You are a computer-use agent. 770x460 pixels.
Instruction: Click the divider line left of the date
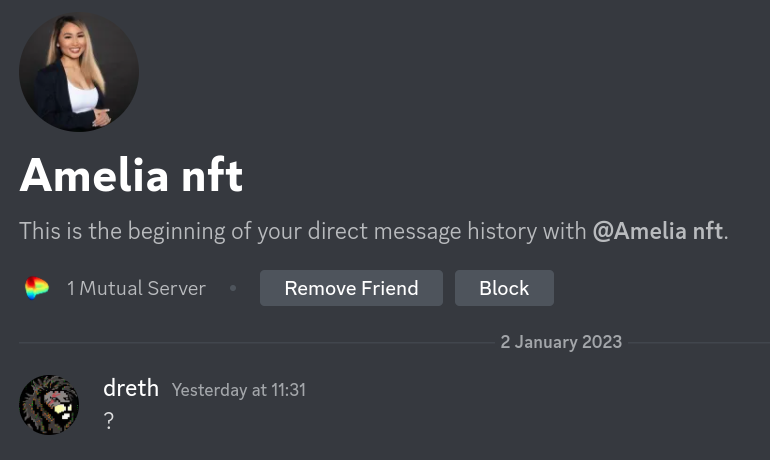point(250,342)
